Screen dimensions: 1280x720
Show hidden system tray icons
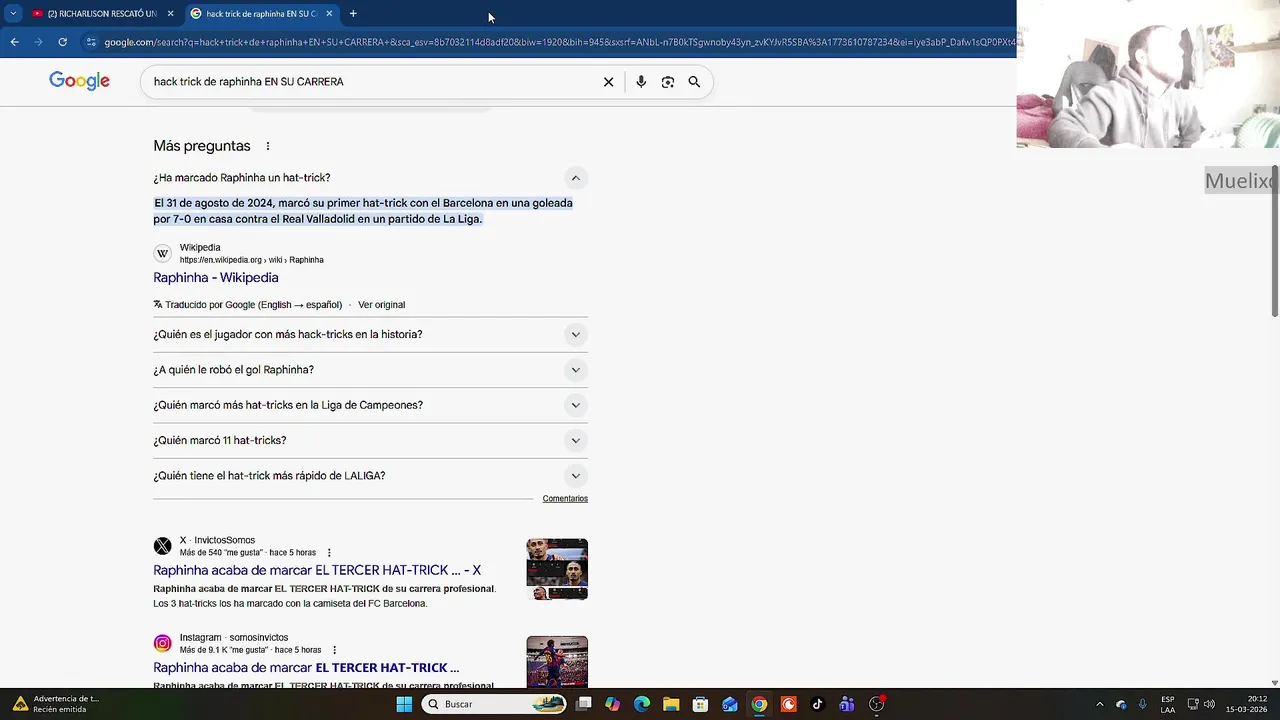1099,704
